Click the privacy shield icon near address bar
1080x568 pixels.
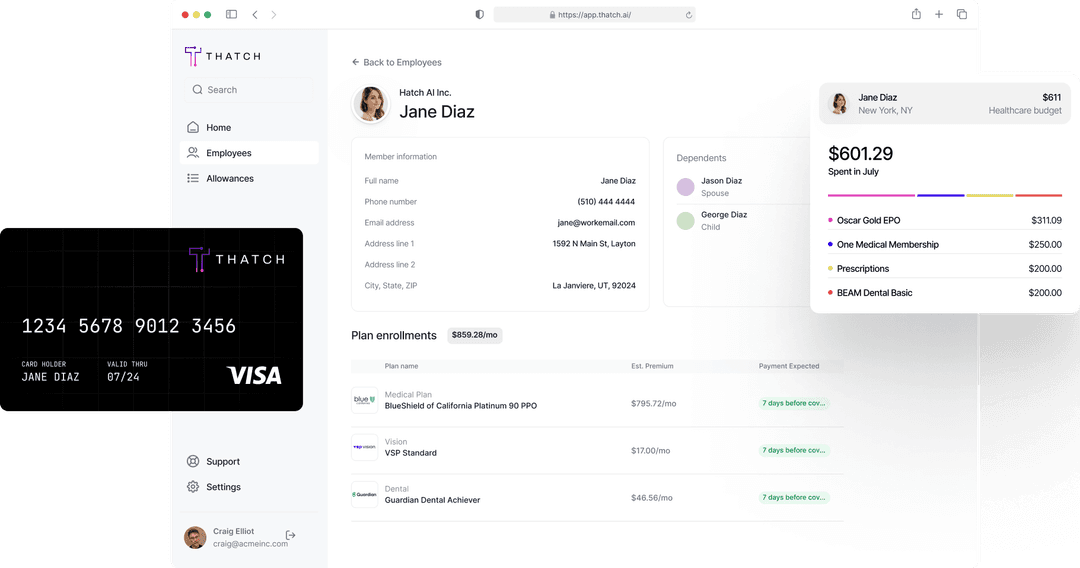[479, 15]
